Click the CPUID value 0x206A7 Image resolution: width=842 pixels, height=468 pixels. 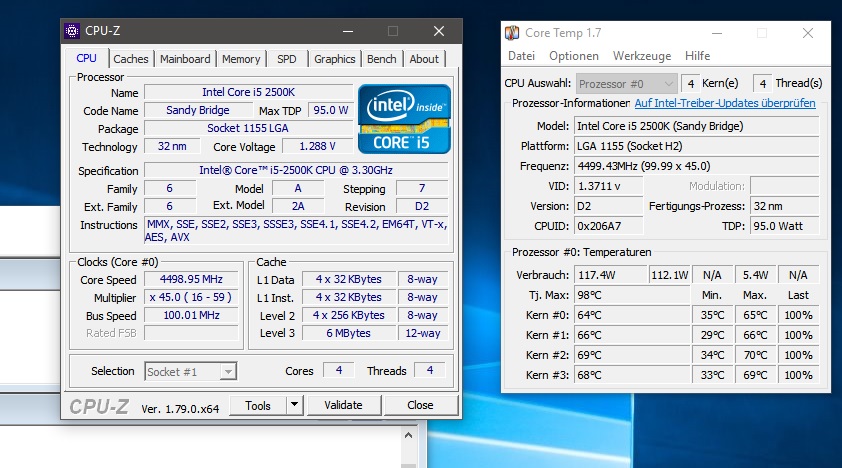pyautogui.click(x=608, y=226)
